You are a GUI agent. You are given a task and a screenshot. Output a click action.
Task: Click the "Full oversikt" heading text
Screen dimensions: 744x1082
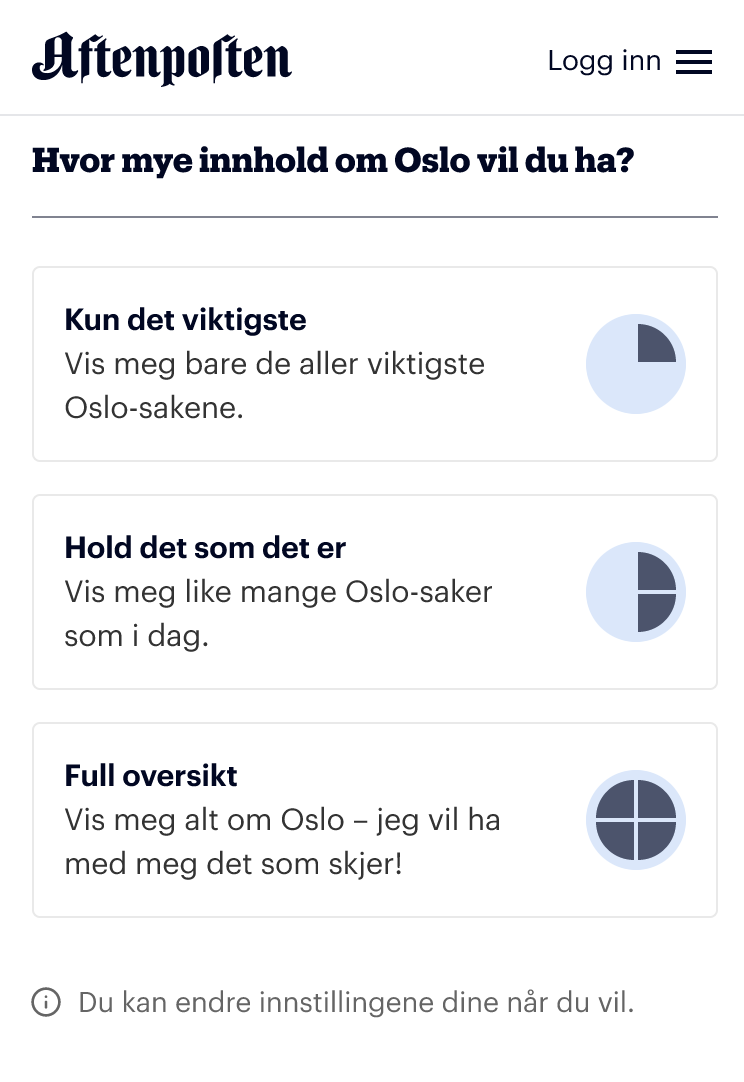tap(151, 776)
